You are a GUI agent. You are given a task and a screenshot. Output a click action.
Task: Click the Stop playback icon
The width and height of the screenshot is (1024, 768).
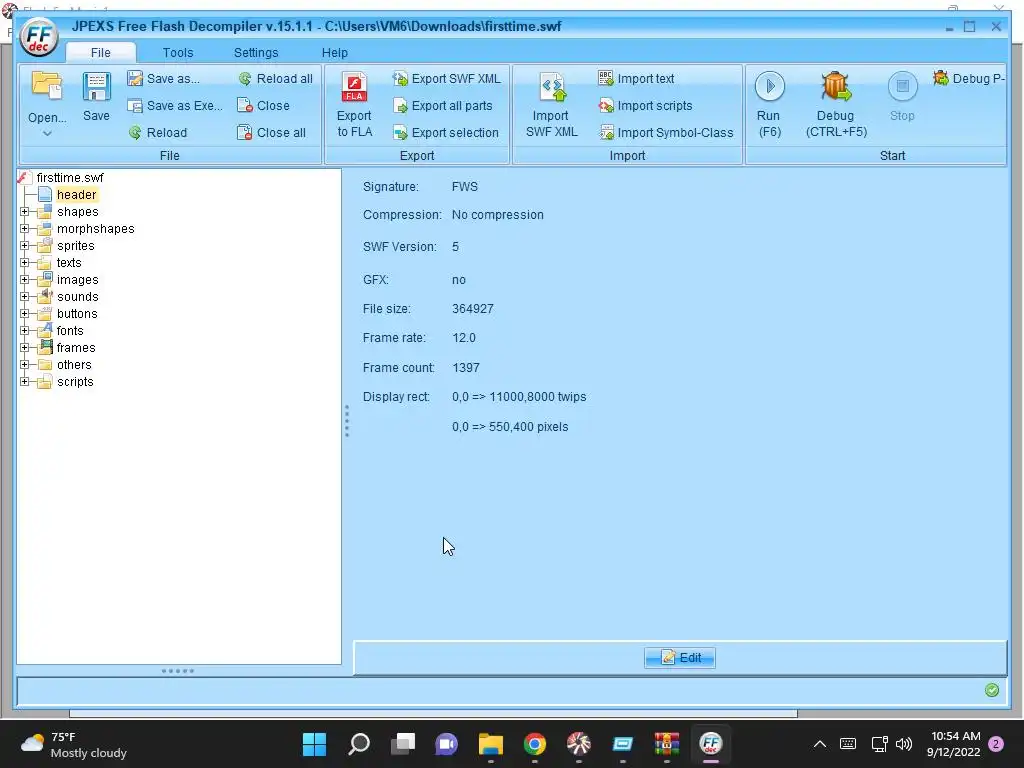pyautogui.click(x=903, y=86)
